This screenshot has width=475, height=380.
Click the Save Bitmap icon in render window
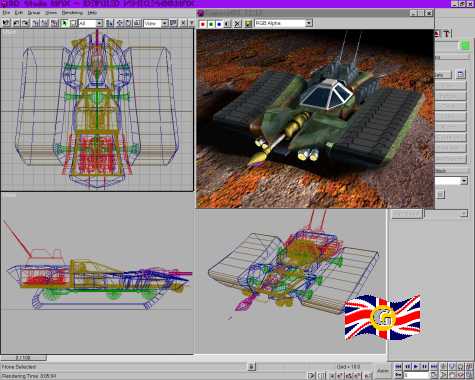248,23
